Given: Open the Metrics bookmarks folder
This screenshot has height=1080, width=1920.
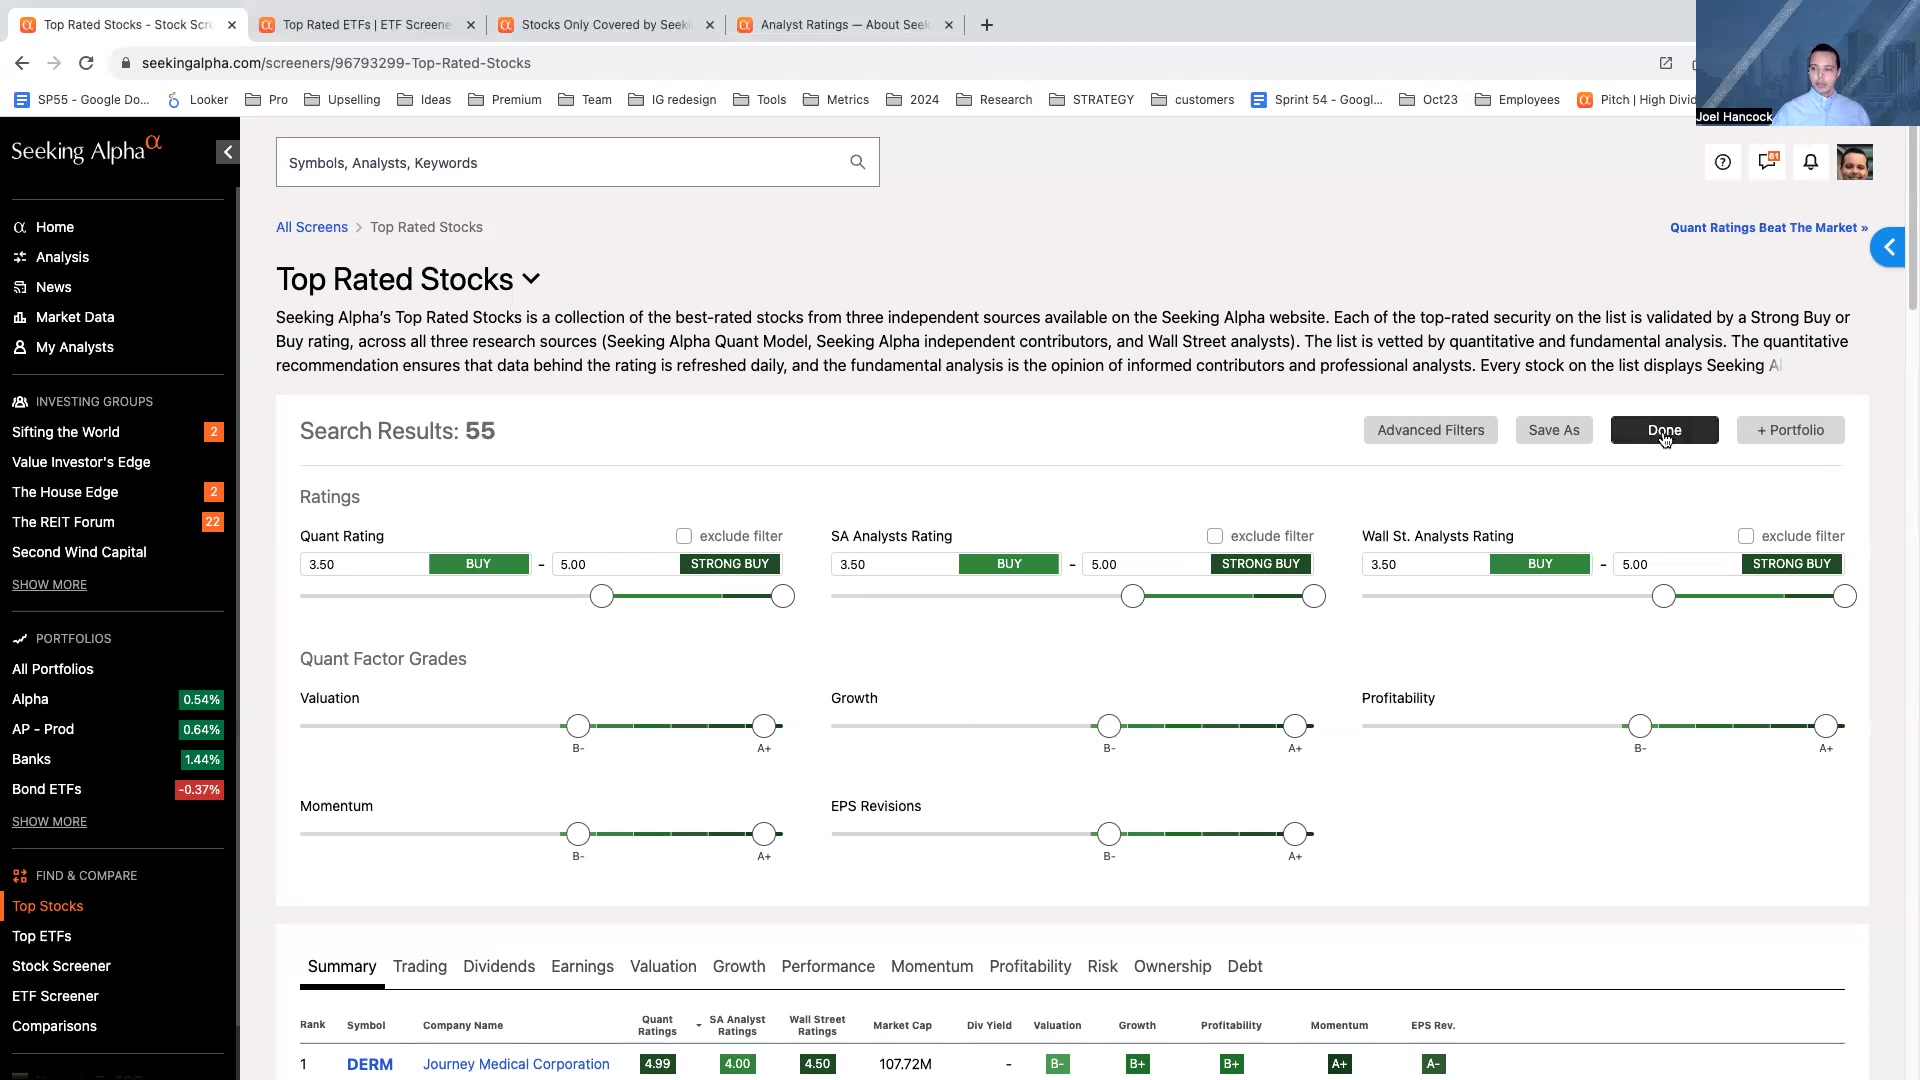Looking at the screenshot, I should [x=836, y=100].
